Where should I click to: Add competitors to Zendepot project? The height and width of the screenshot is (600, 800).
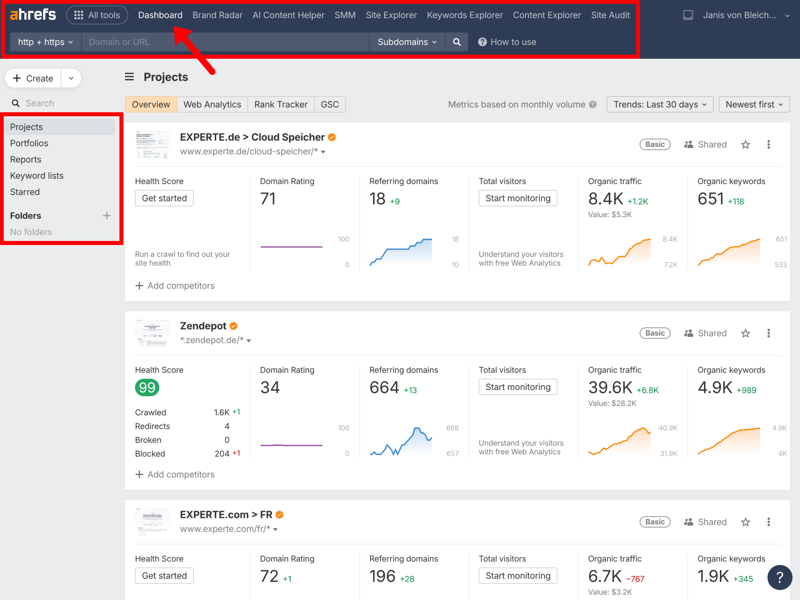coord(175,474)
